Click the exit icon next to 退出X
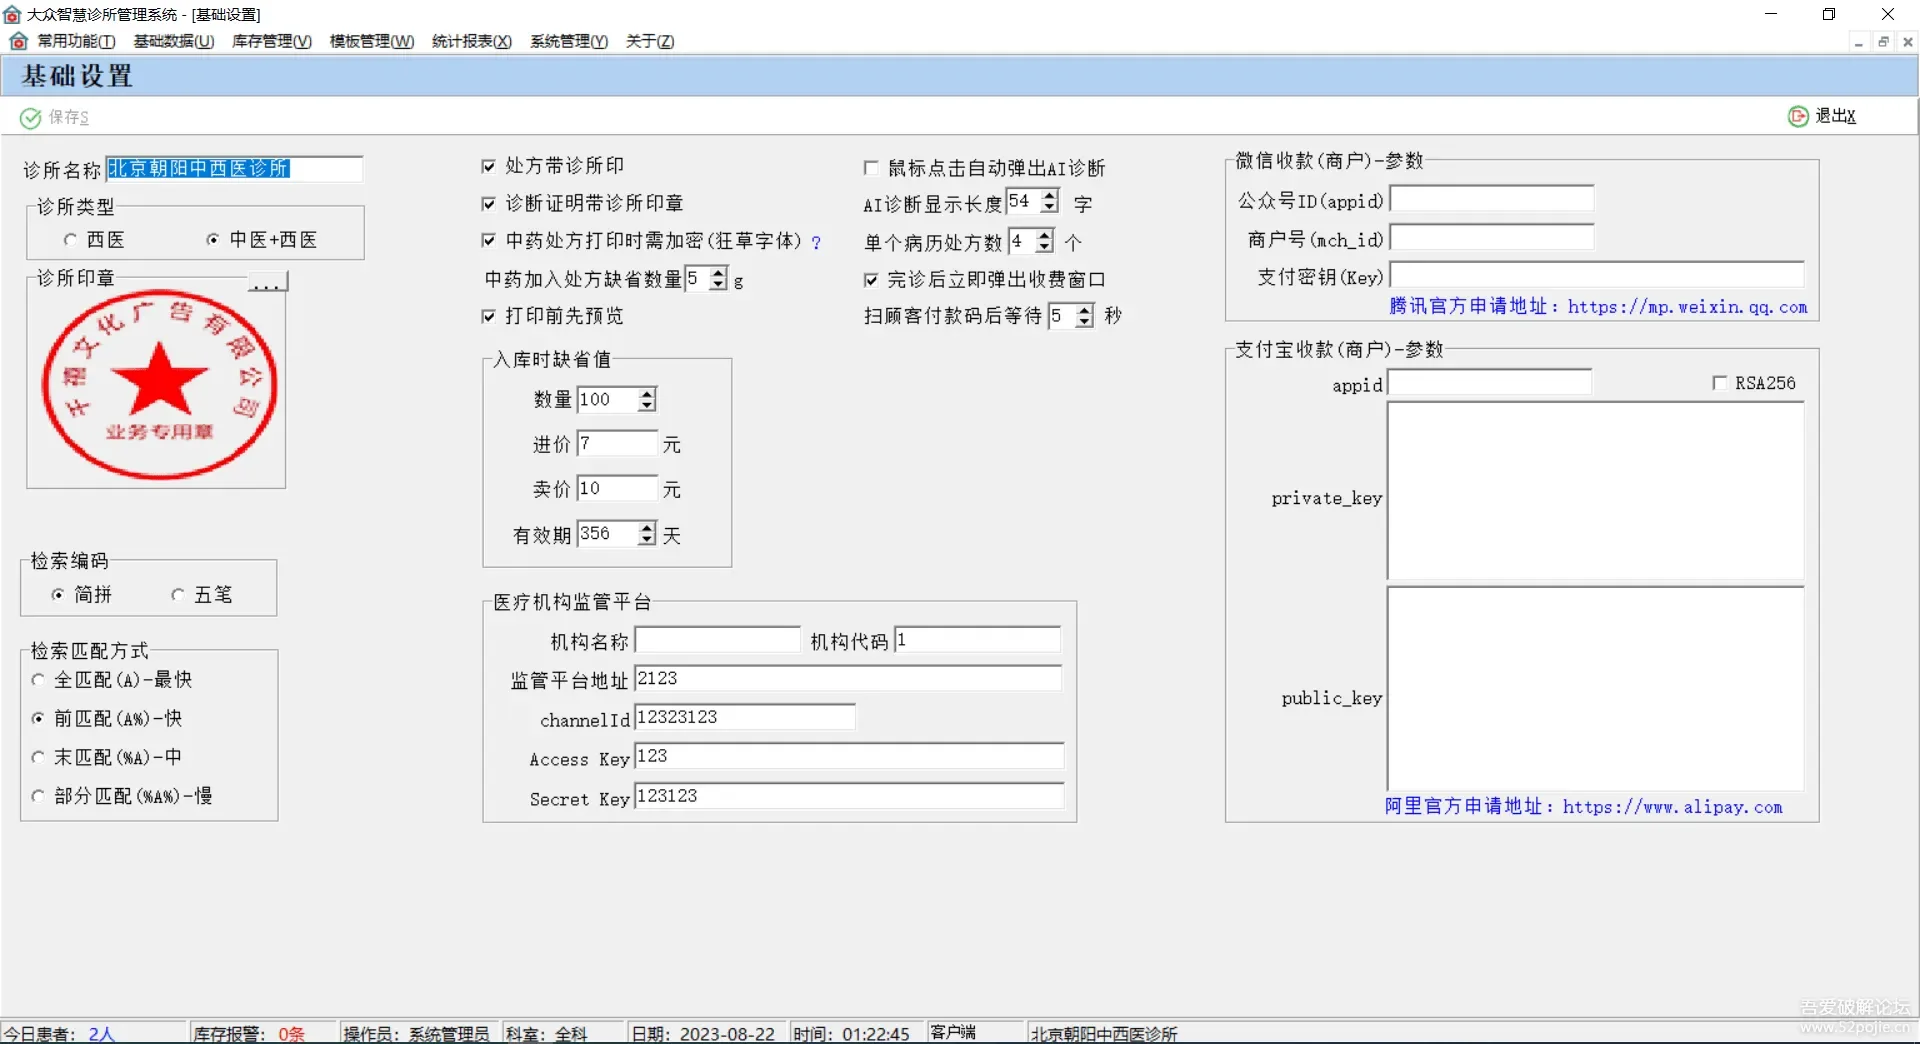 (1798, 116)
